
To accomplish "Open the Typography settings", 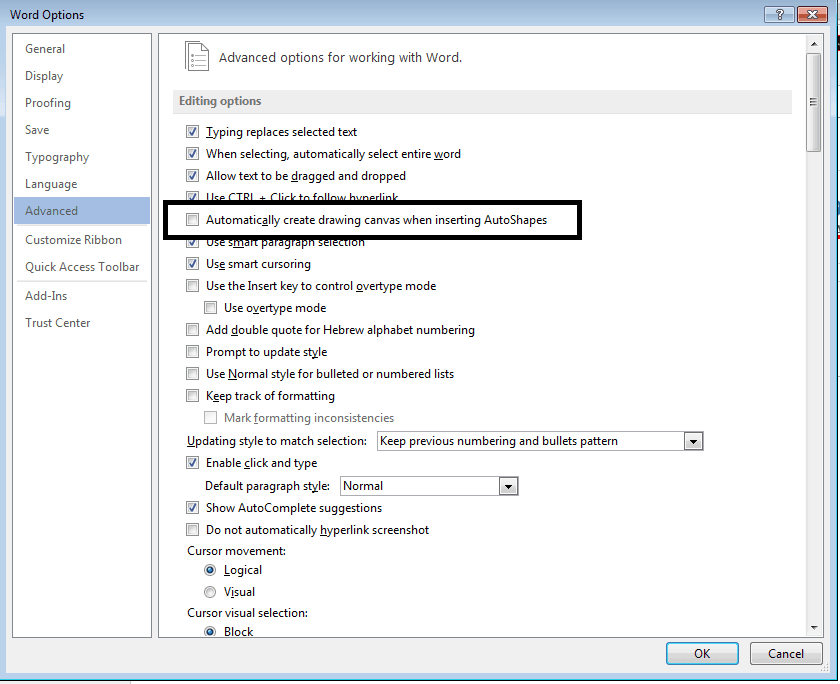I will (x=57, y=156).
